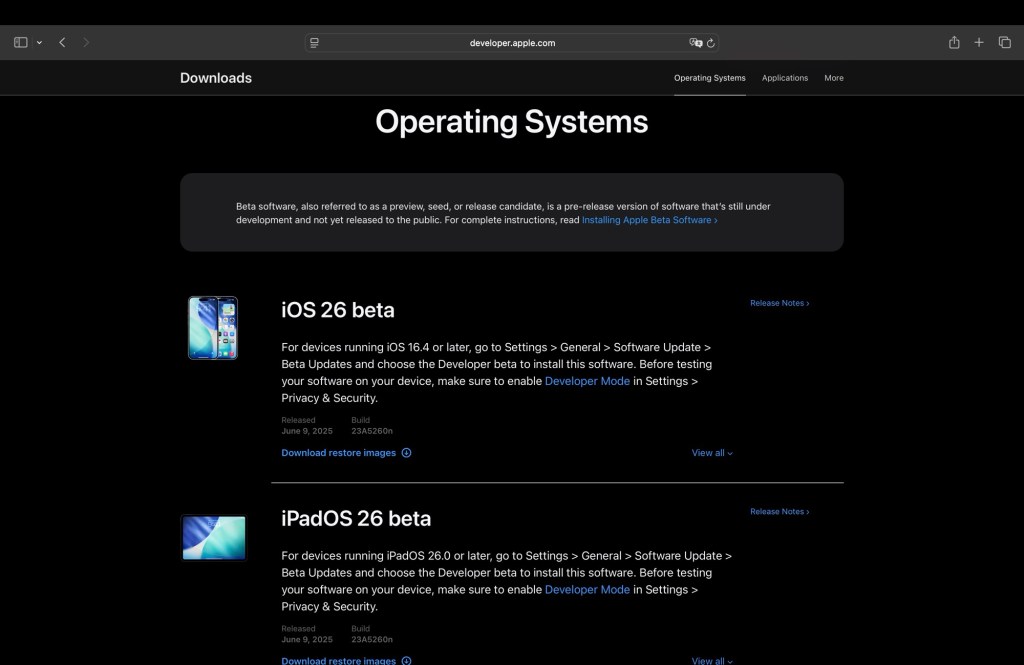Click Download restore images for iOS 26
This screenshot has height=665, width=1024.
[x=339, y=453]
